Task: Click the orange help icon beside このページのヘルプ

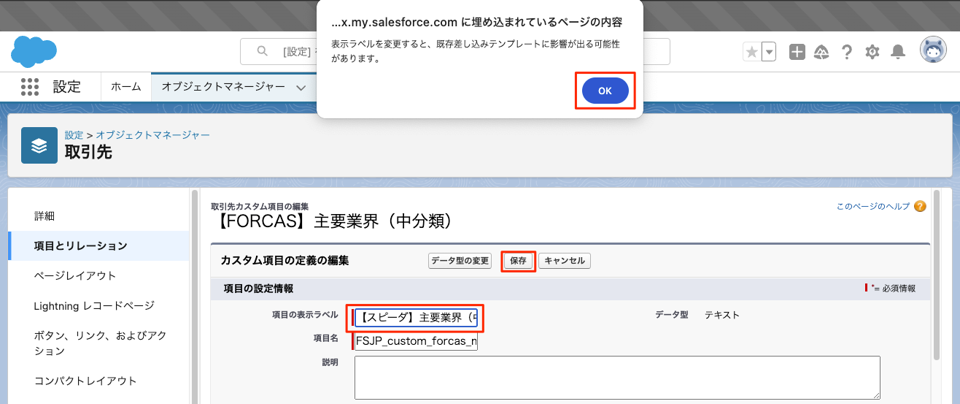Action: click(920, 207)
